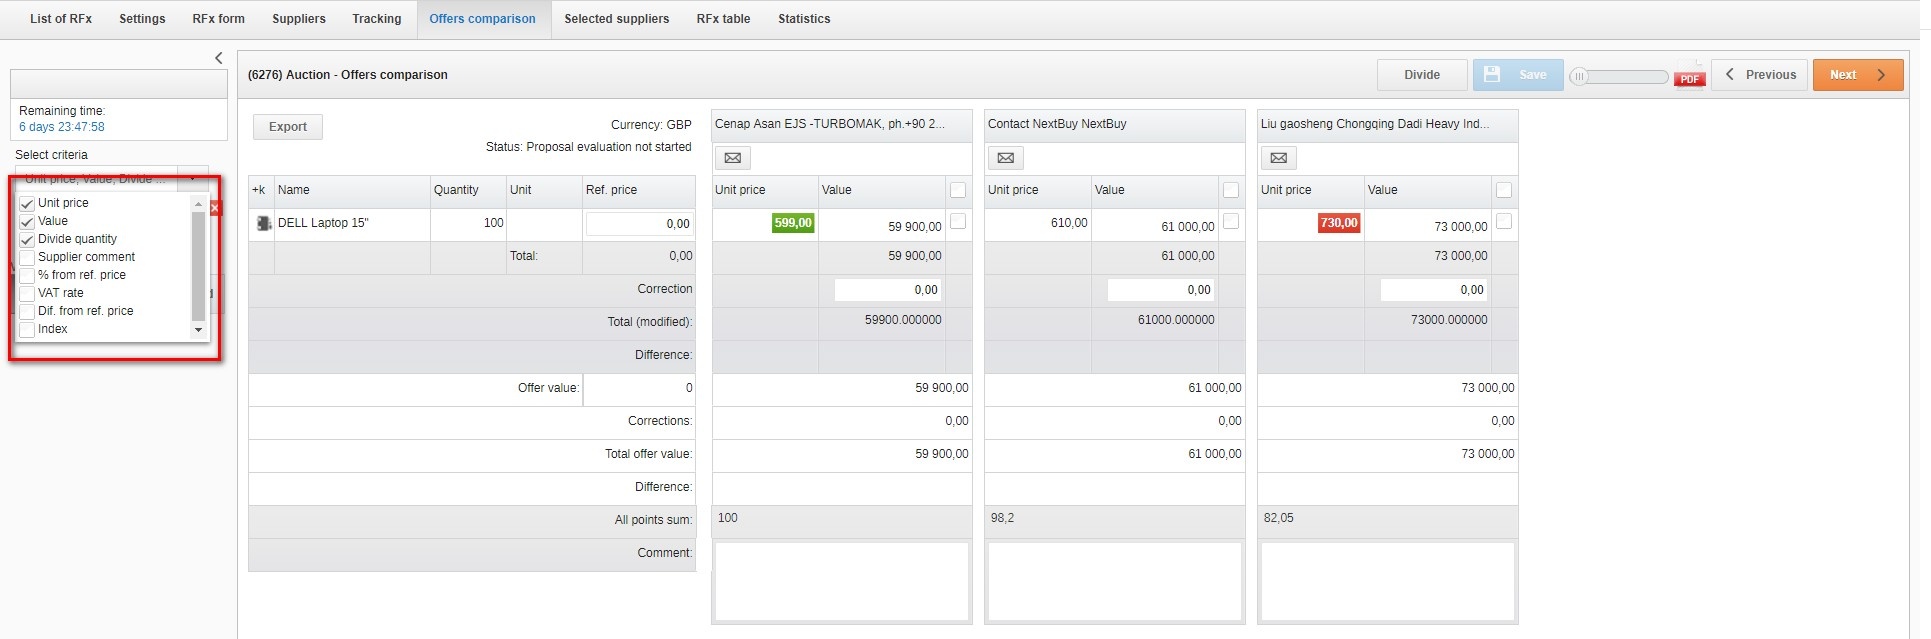Screen dimensions: 1931x639
Task: Open the Select criteria dropdown arrow
Action: coord(192,178)
